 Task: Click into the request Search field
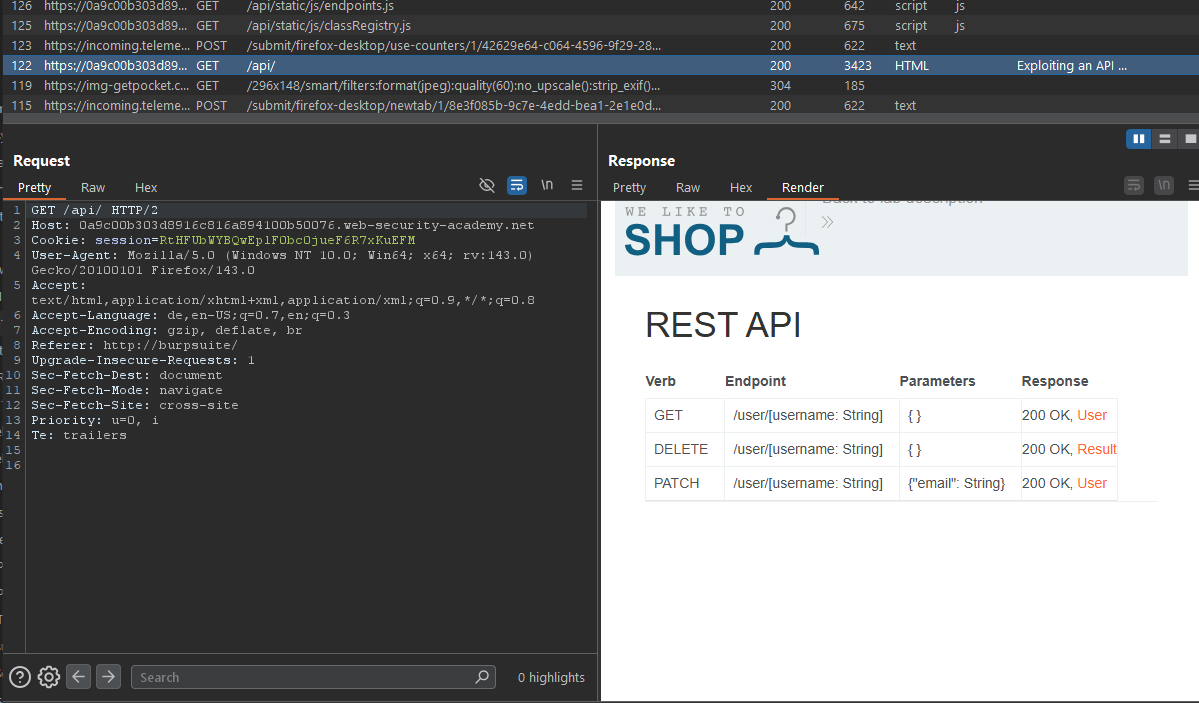[300, 677]
